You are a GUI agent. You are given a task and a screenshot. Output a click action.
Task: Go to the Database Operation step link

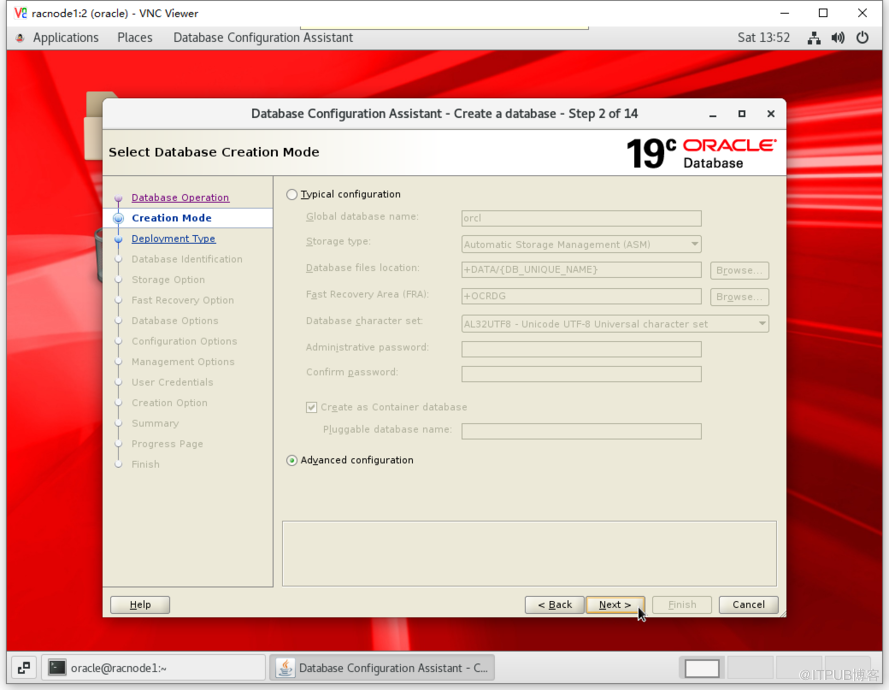pyautogui.click(x=180, y=198)
